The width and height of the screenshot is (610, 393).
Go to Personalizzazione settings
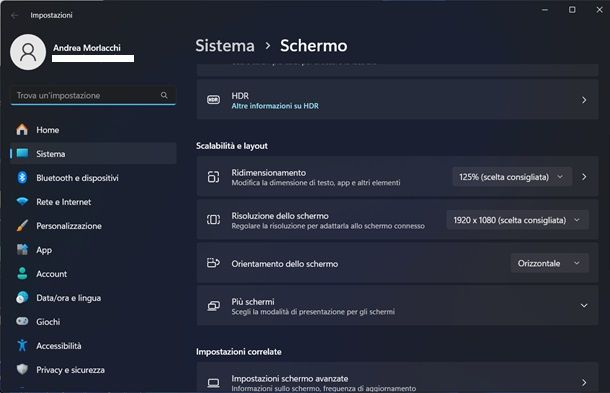click(x=93, y=226)
